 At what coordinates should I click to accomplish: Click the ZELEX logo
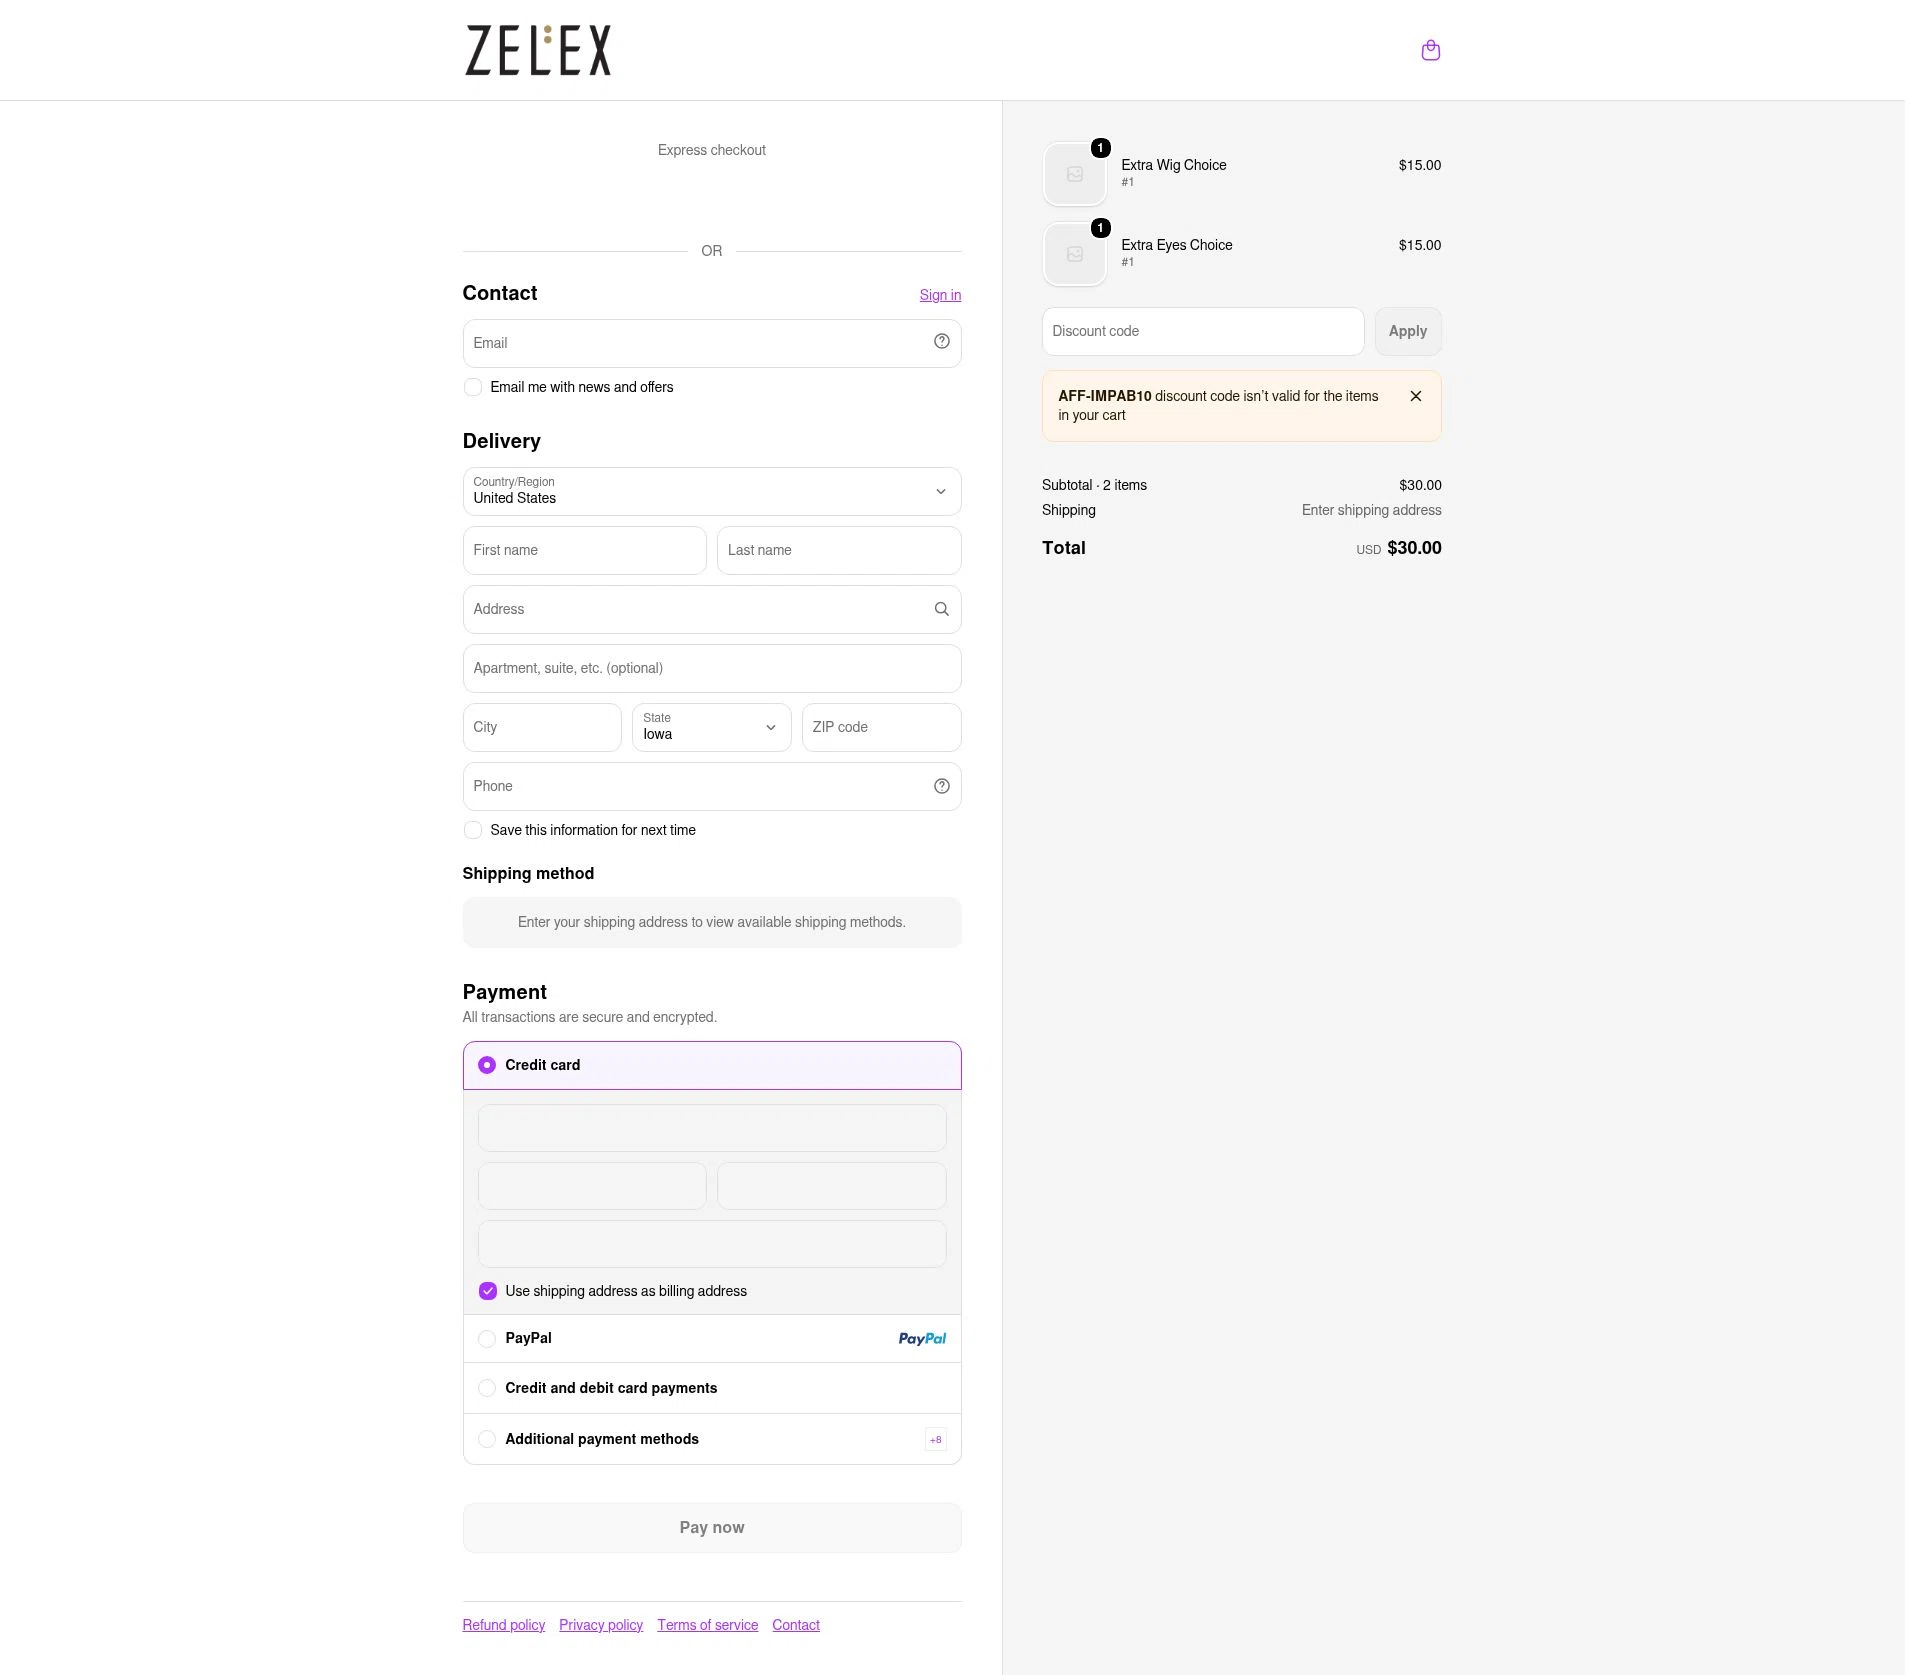tap(538, 50)
